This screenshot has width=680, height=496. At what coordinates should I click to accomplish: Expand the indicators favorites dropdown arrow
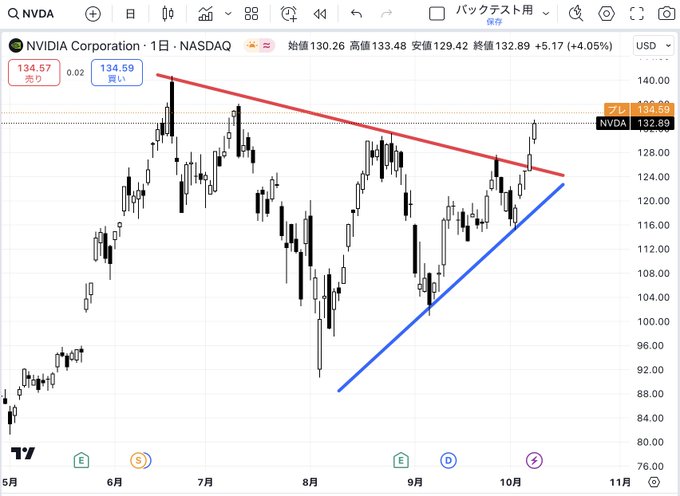(228, 14)
